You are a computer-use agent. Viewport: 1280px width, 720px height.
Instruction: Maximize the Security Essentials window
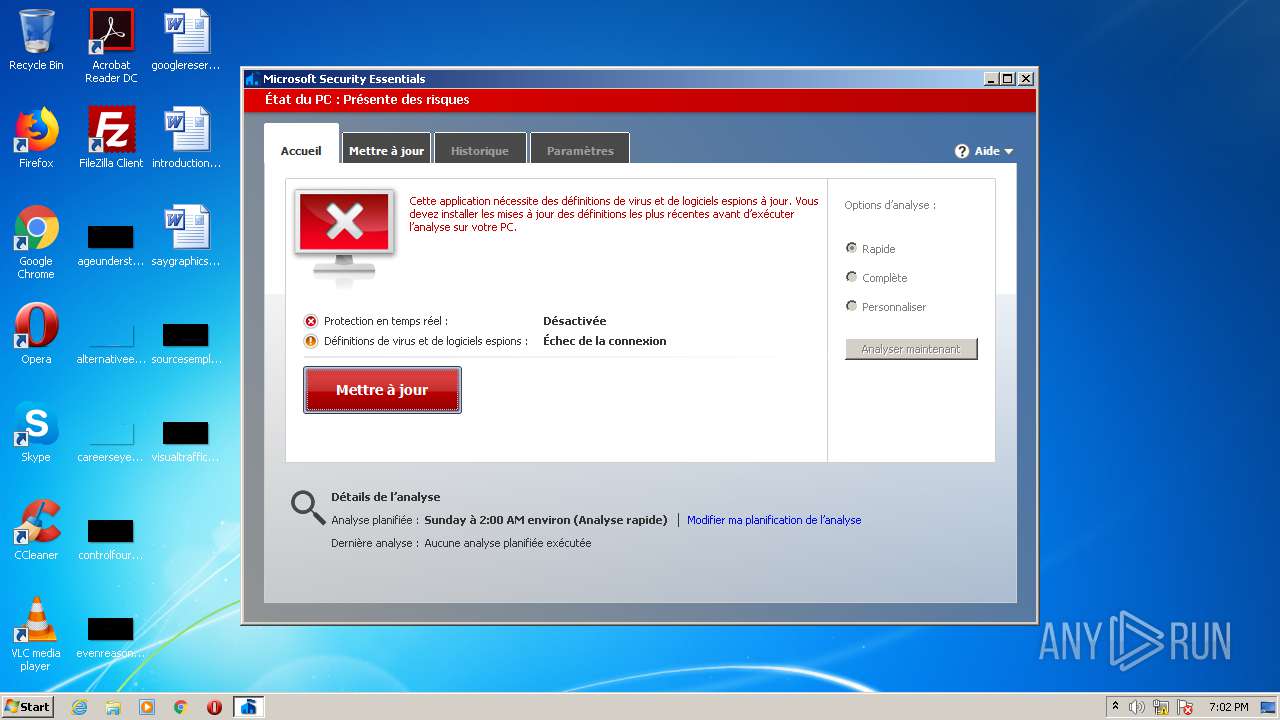(x=1008, y=79)
